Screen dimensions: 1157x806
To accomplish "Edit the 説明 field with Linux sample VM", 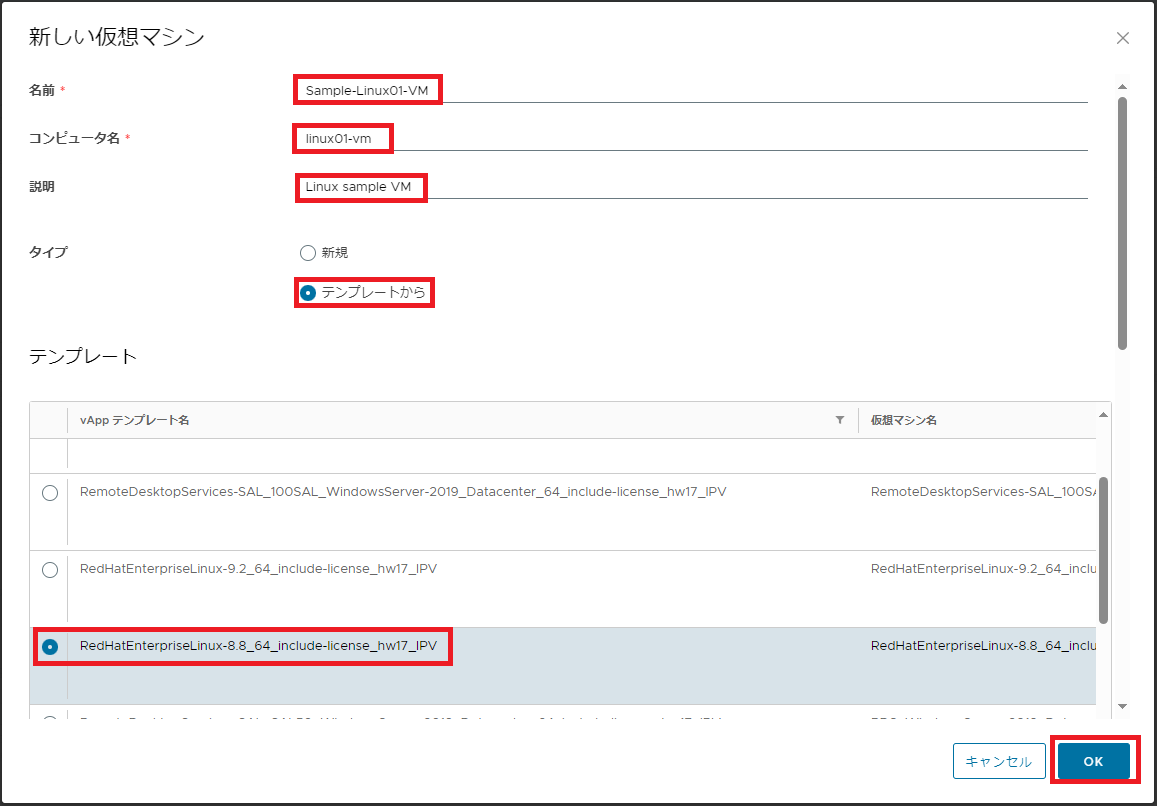I will (360, 187).
